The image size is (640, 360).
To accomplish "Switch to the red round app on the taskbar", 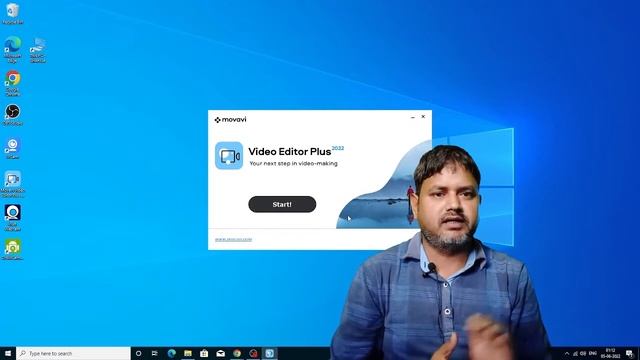I will click(x=253, y=353).
